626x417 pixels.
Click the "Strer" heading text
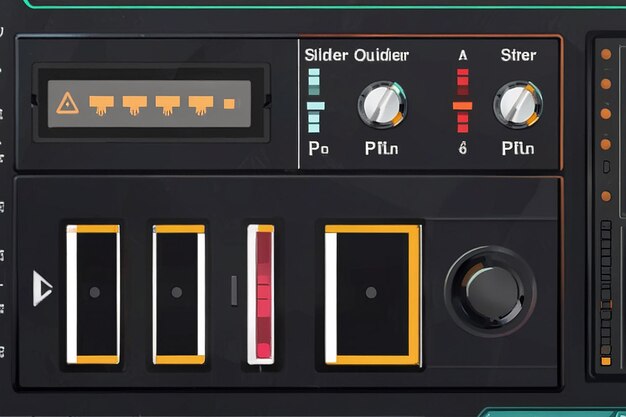[518, 55]
